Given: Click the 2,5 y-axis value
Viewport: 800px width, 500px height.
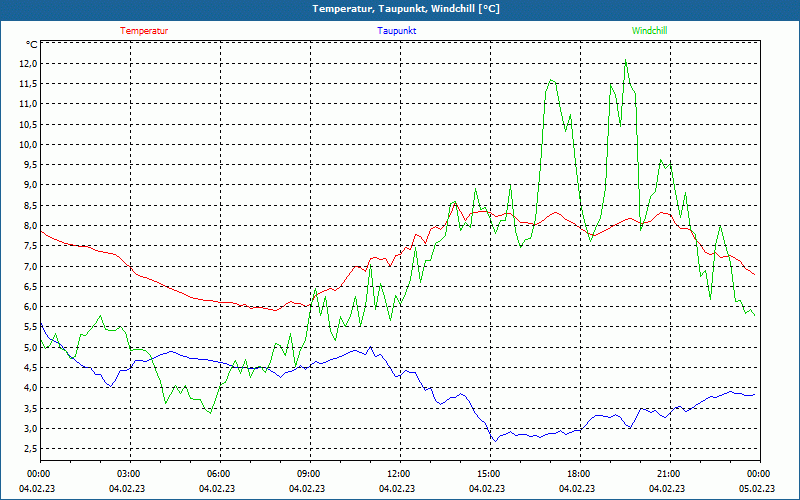Looking at the screenshot, I should click(30, 448).
